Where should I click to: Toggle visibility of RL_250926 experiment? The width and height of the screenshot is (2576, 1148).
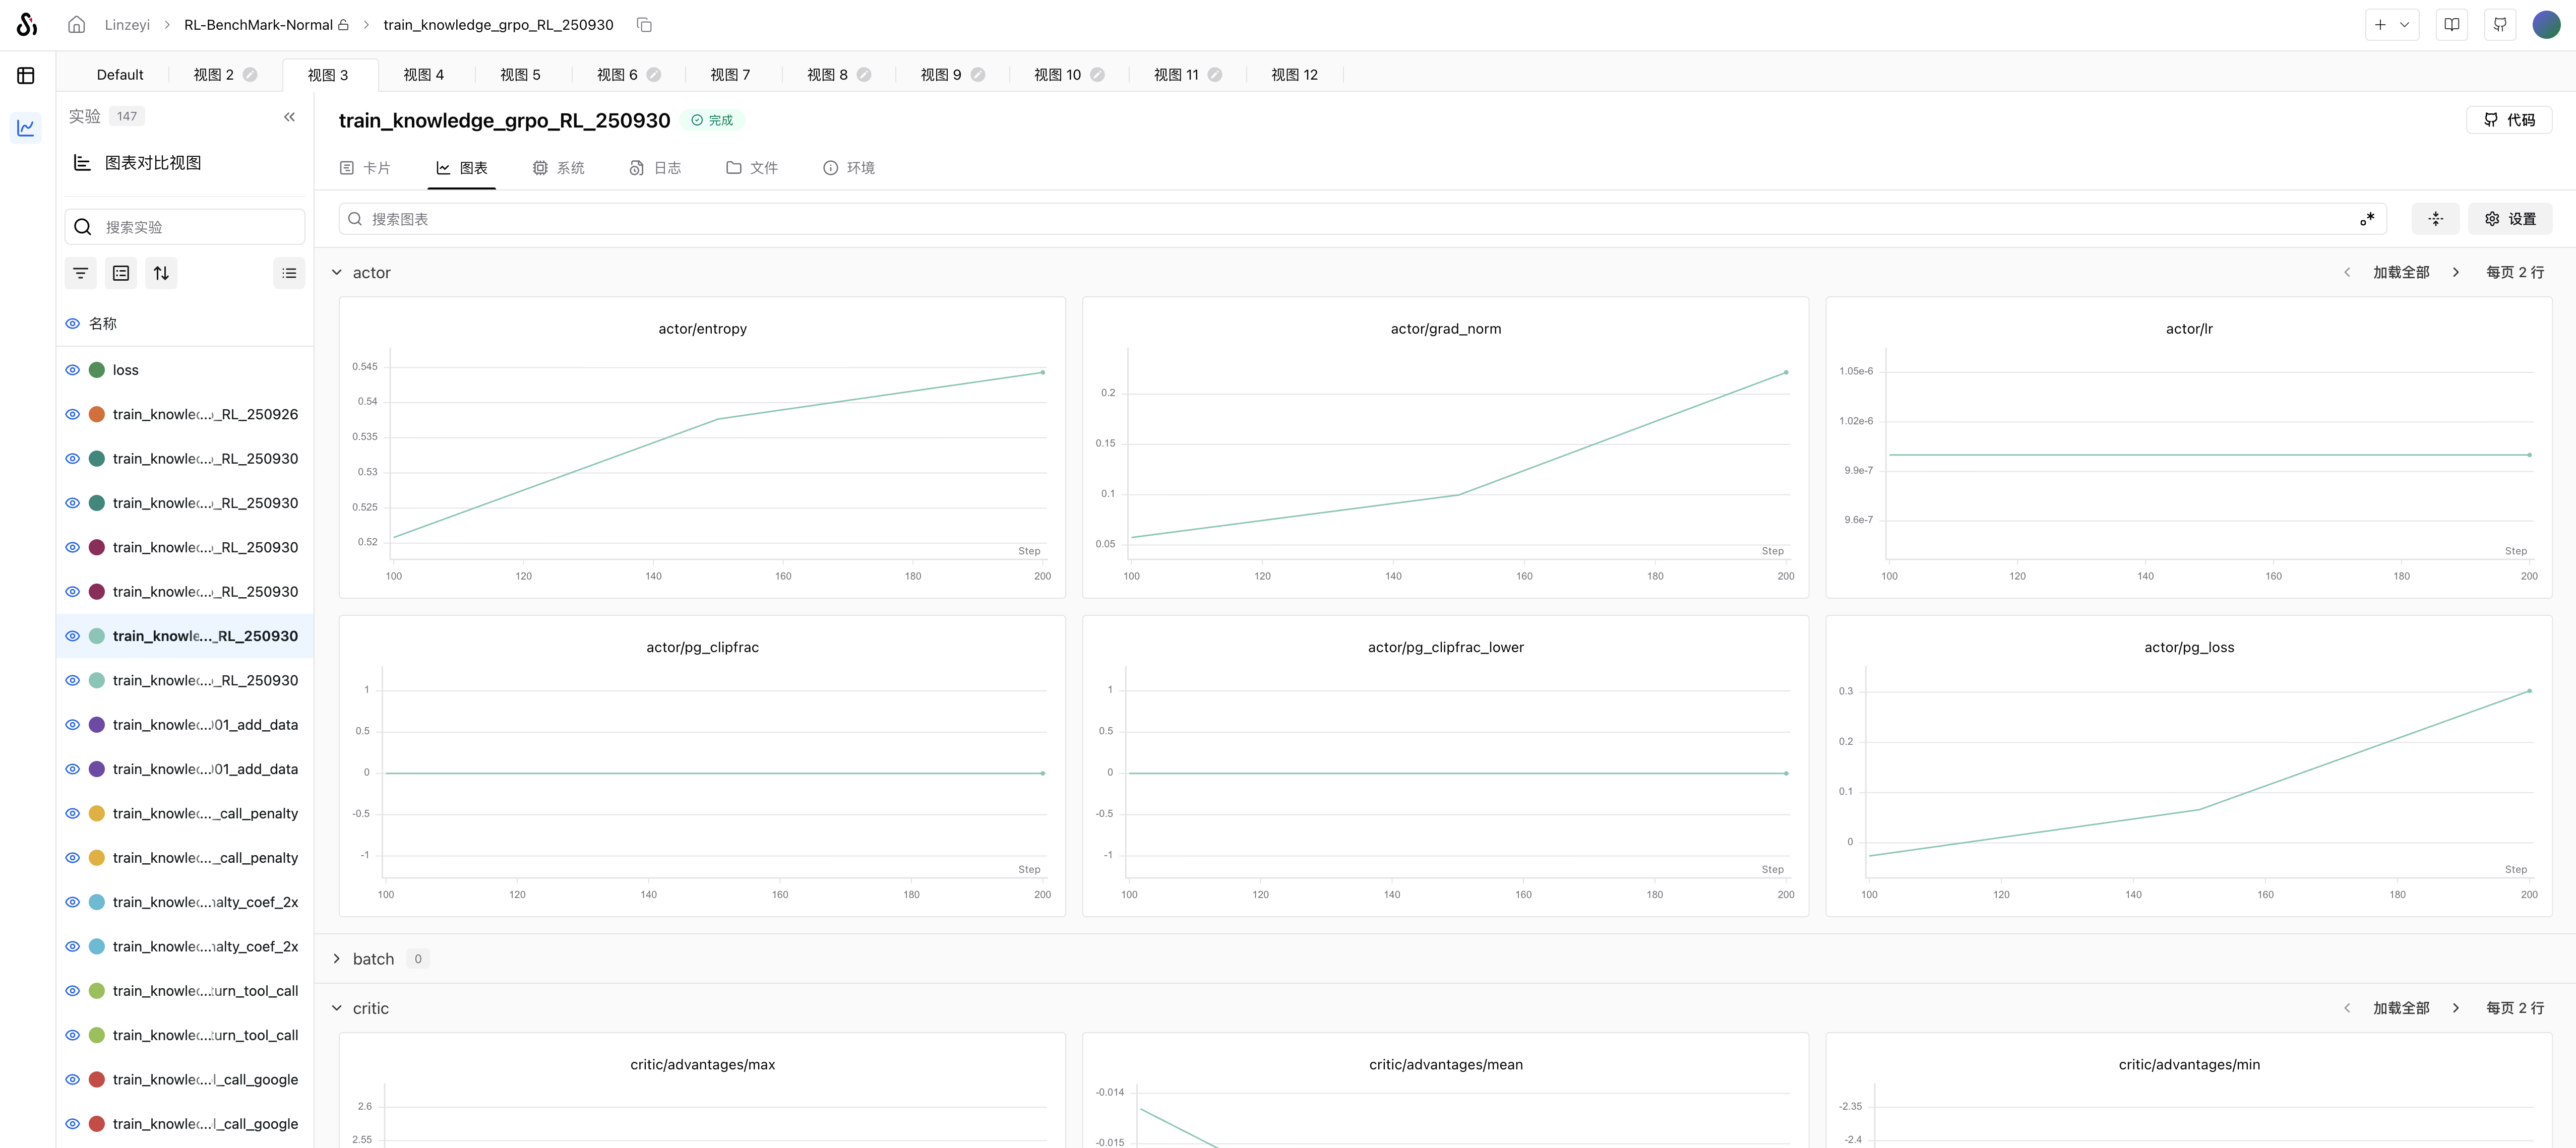(72, 414)
